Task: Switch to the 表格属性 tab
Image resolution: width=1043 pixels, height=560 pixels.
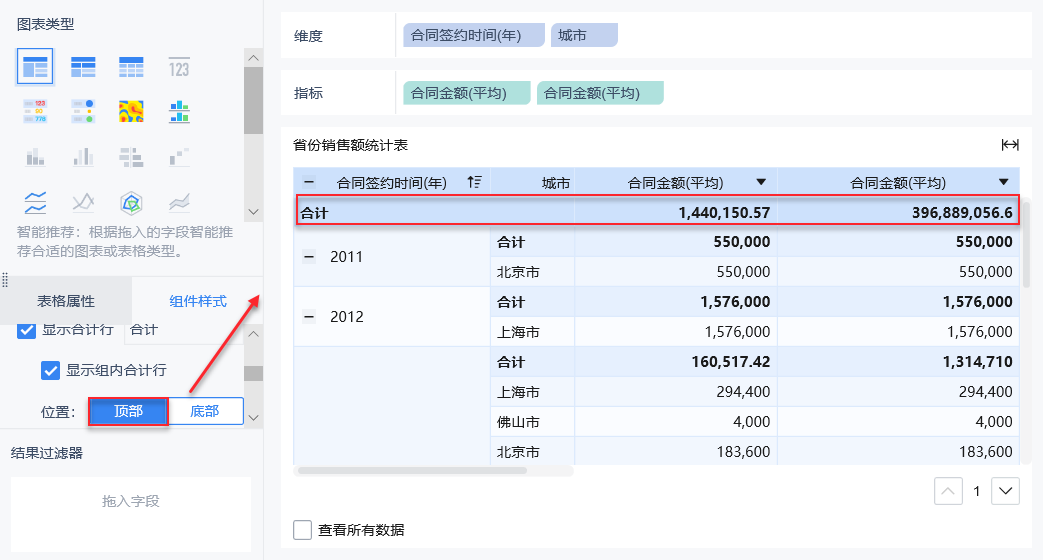Action: pos(66,301)
